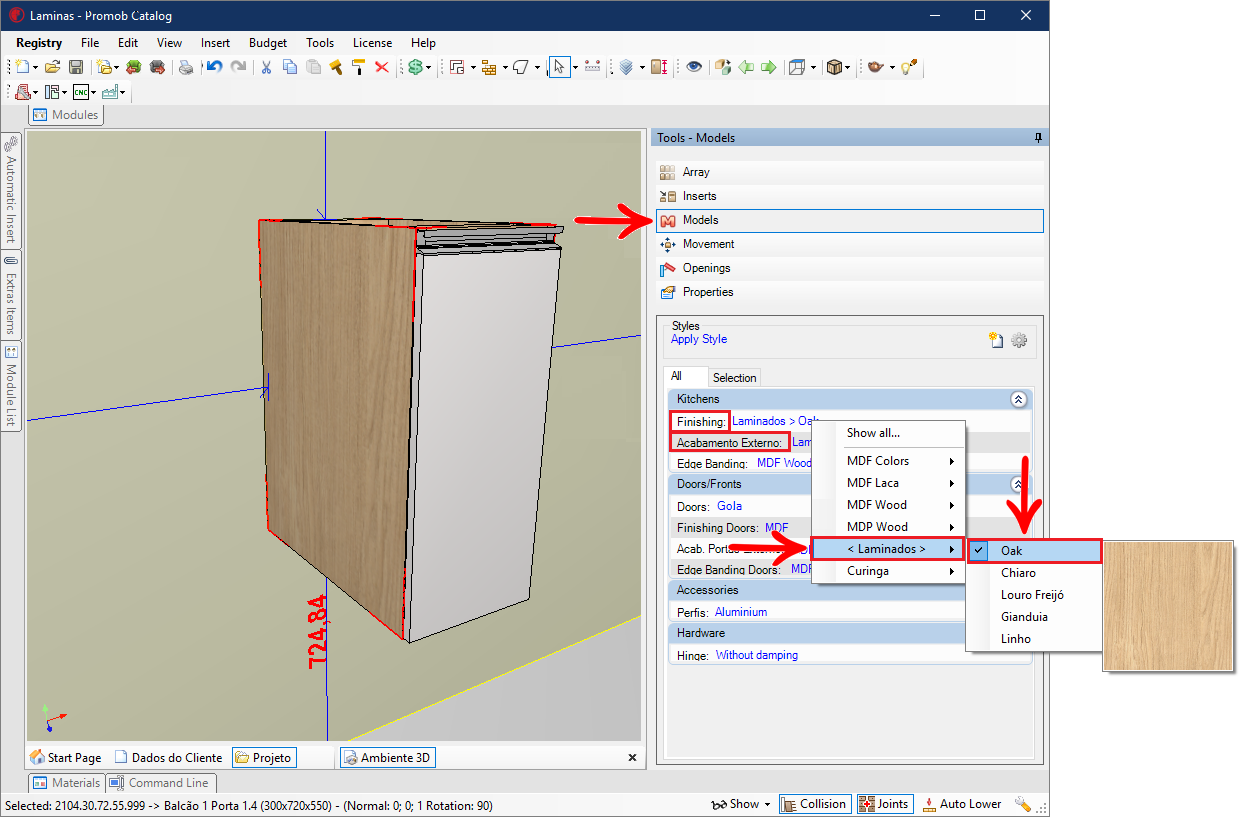The image size is (1241, 817).
Task: Open the Inserts tool
Action: pyautogui.click(x=850, y=196)
